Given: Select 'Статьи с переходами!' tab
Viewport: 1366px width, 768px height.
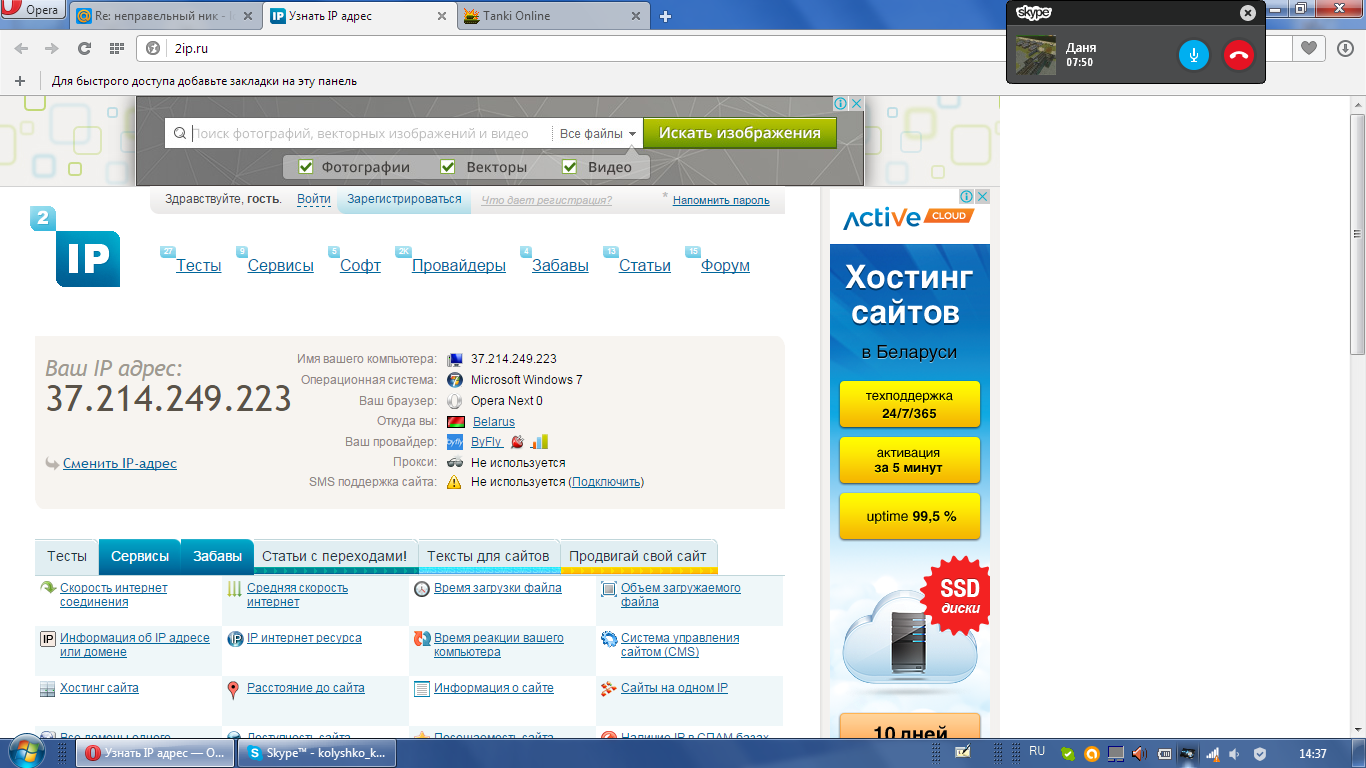Looking at the screenshot, I should [x=335, y=556].
